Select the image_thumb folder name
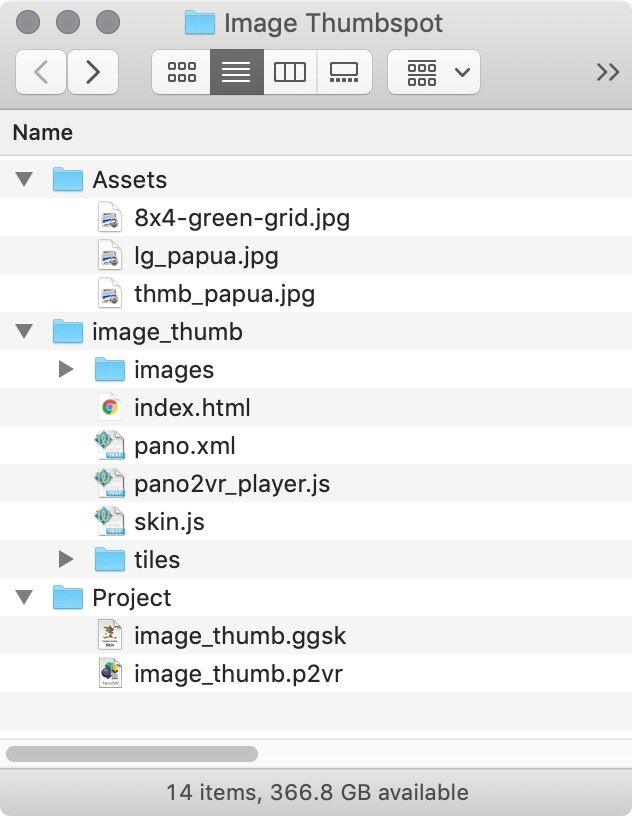Screen dimensions: 632x816 click(167, 332)
